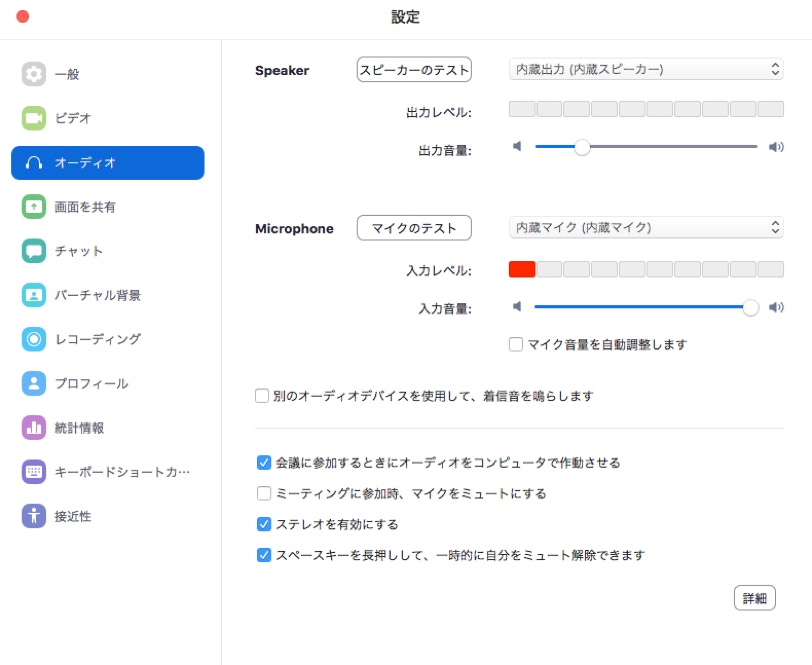This screenshot has height=665, width=812.
Task: Click the スピーカーのテスト button
Action: click(x=414, y=69)
